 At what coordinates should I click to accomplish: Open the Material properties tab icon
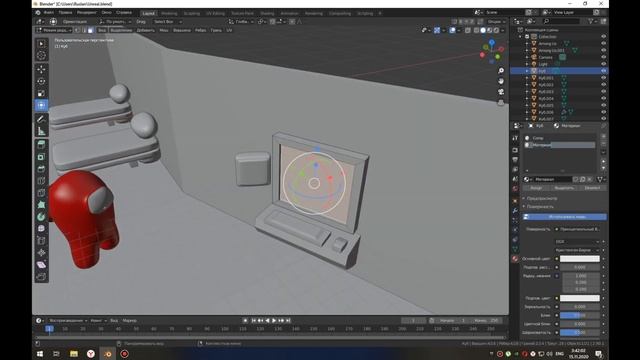(515, 259)
